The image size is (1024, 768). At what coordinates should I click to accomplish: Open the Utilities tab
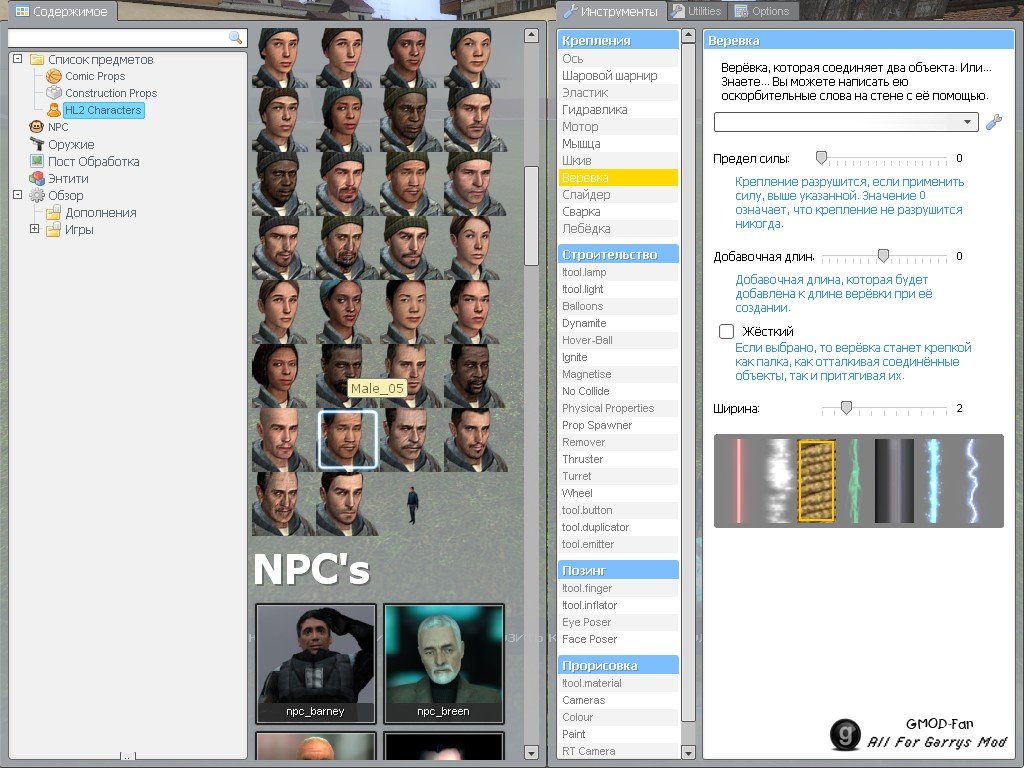point(697,11)
